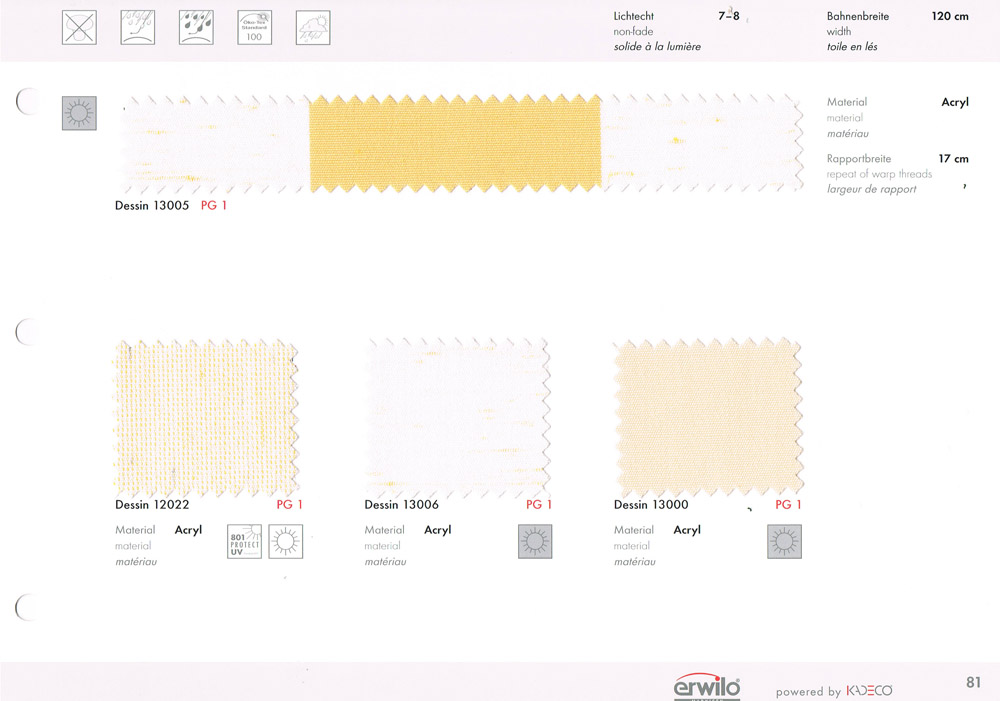Click 'Acryl' in the right side panel
1000x701 pixels.
(955, 102)
